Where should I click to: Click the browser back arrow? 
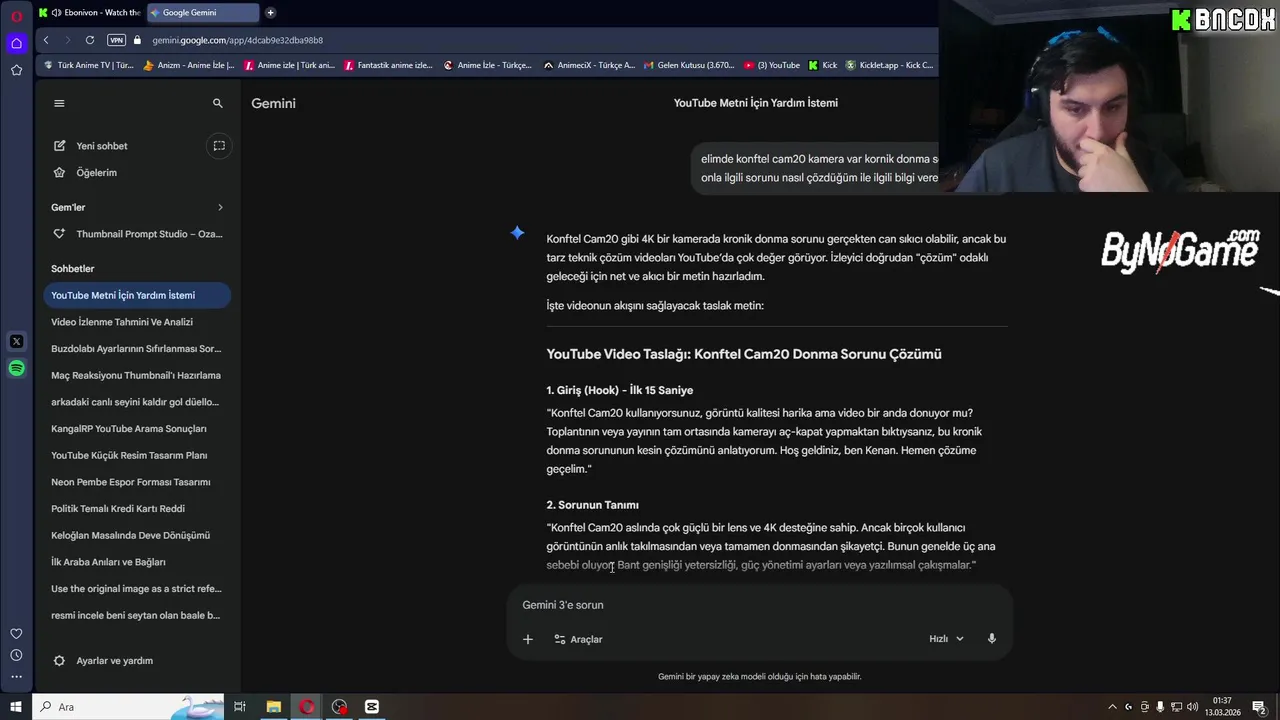(46, 40)
